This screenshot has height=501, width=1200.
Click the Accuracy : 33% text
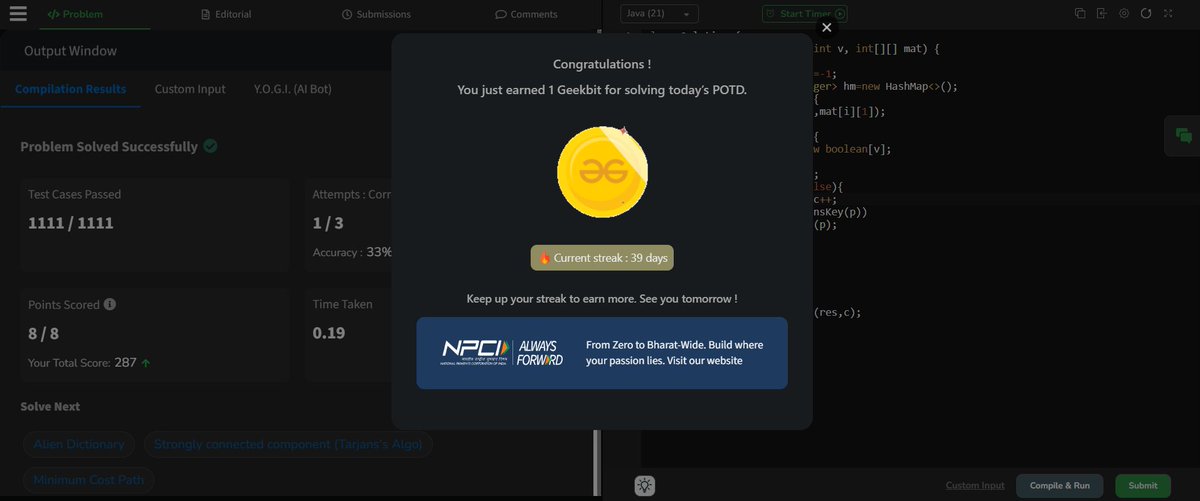(x=352, y=252)
